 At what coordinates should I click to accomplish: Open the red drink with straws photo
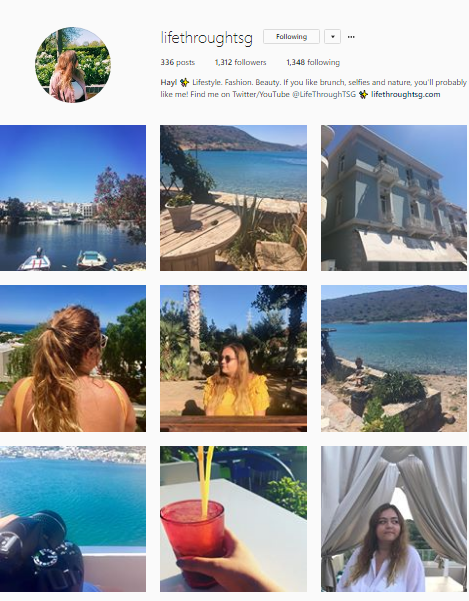(x=233, y=519)
